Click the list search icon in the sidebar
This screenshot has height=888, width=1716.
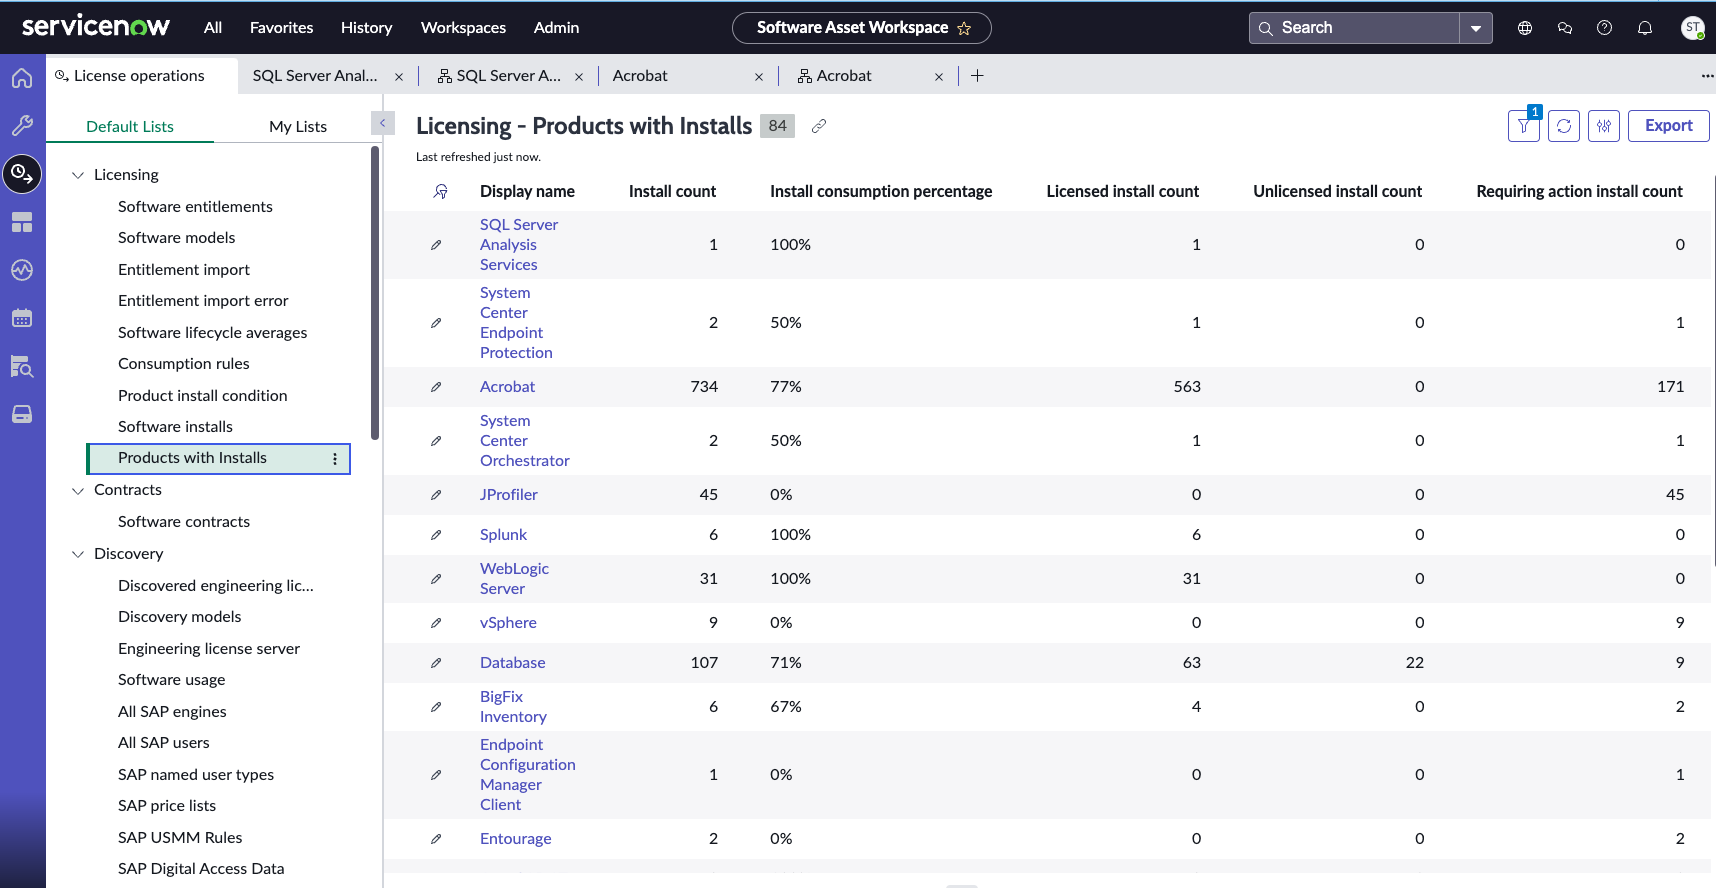pyautogui.click(x=22, y=366)
